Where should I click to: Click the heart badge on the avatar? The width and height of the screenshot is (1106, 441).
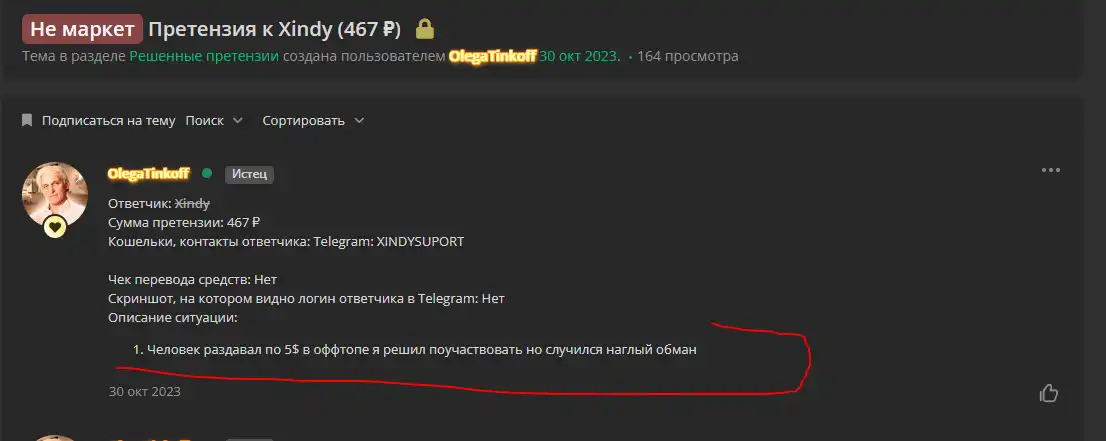pyautogui.click(x=55, y=226)
